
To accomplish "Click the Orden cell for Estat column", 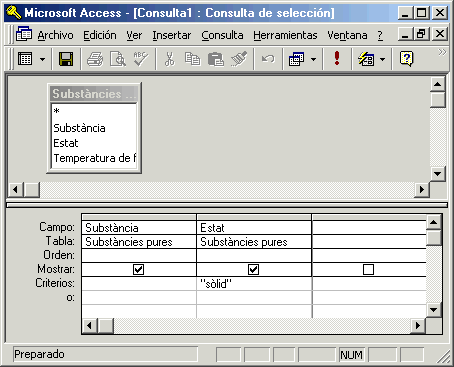I will [x=254, y=256].
